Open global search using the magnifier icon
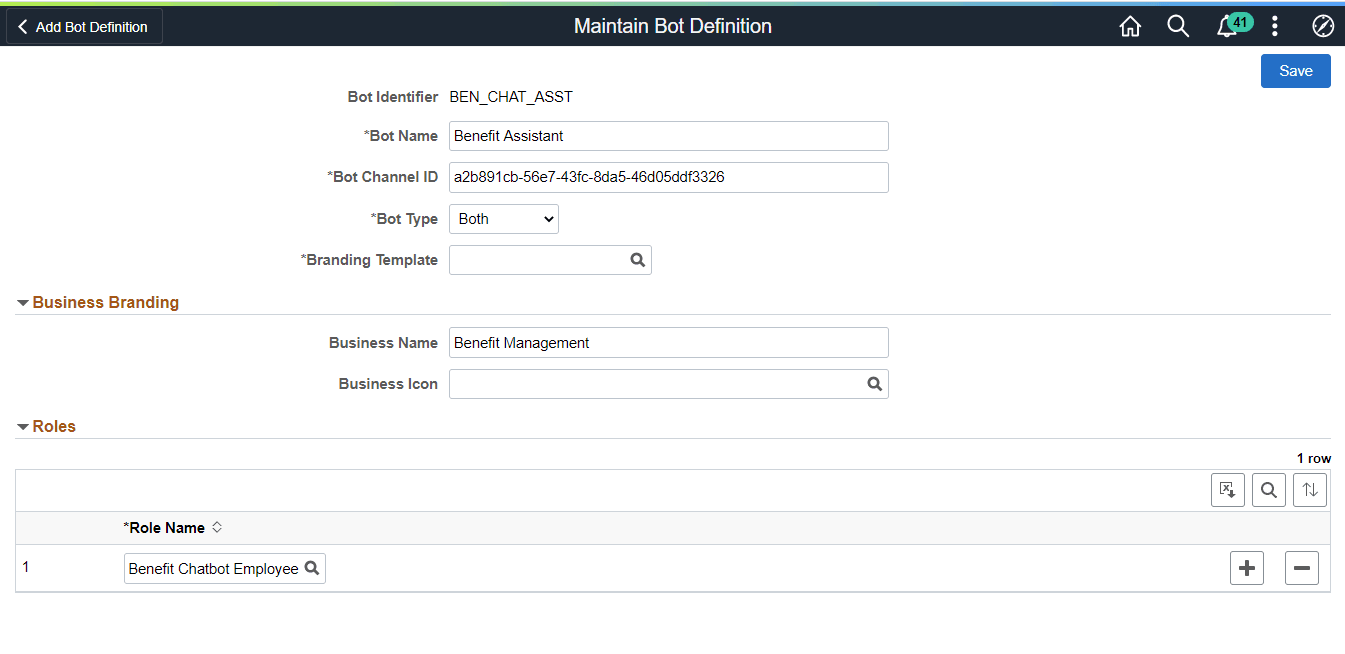 1178,26
